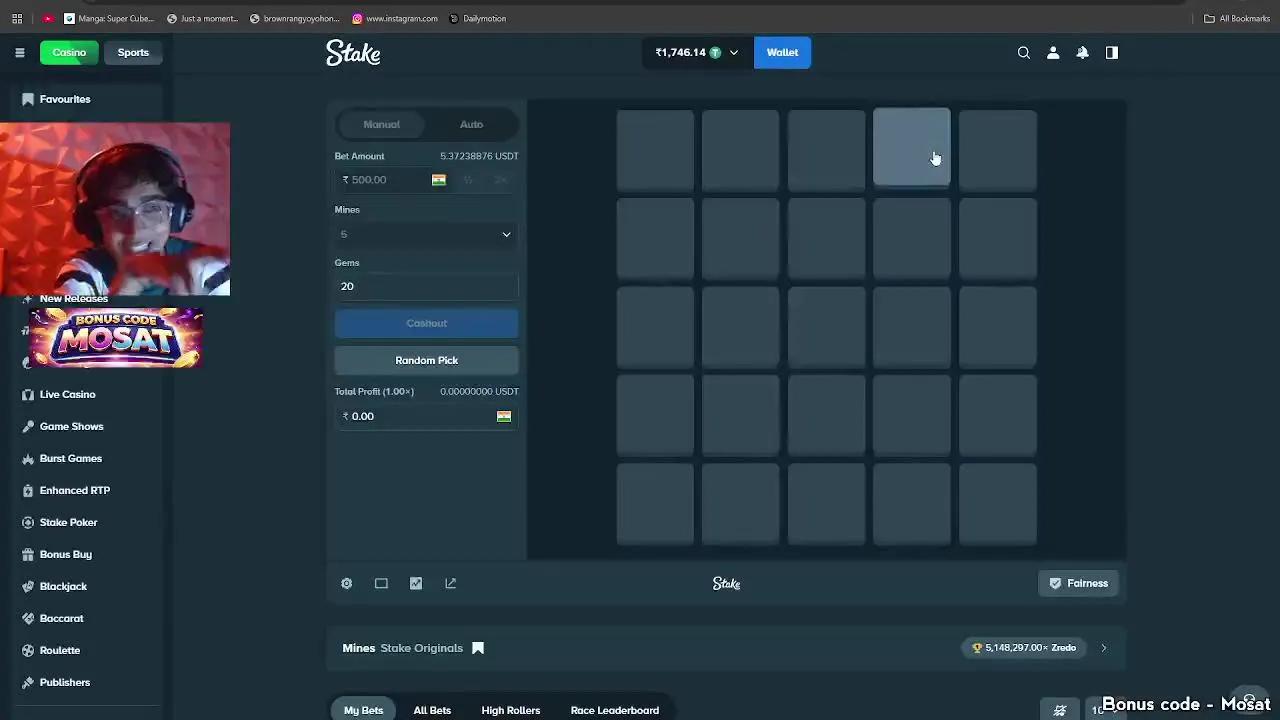
Task: Click the India flag in Bet Amount field
Action: pos(438,180)
